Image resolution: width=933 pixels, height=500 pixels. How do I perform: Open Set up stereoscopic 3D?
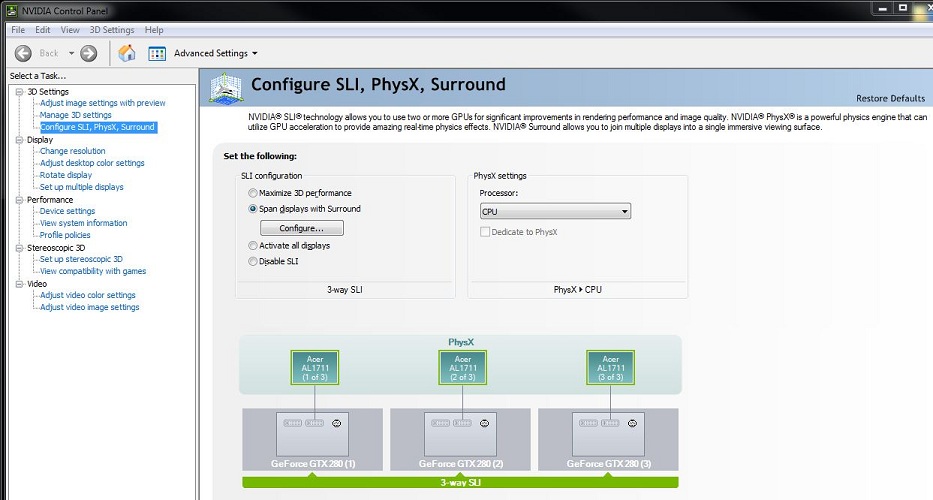click(81, 260)
